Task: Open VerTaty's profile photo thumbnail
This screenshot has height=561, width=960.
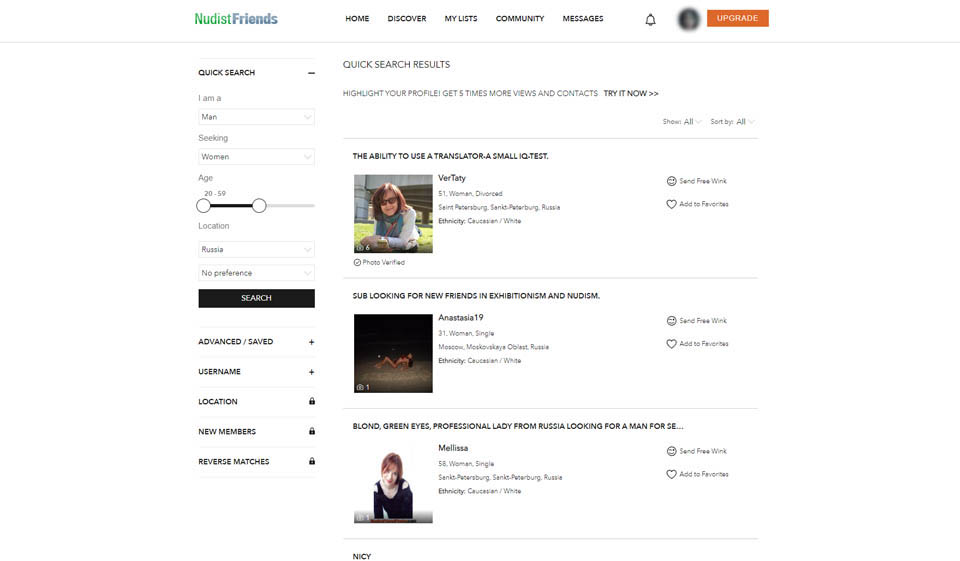Action: [x=393, y=214]
